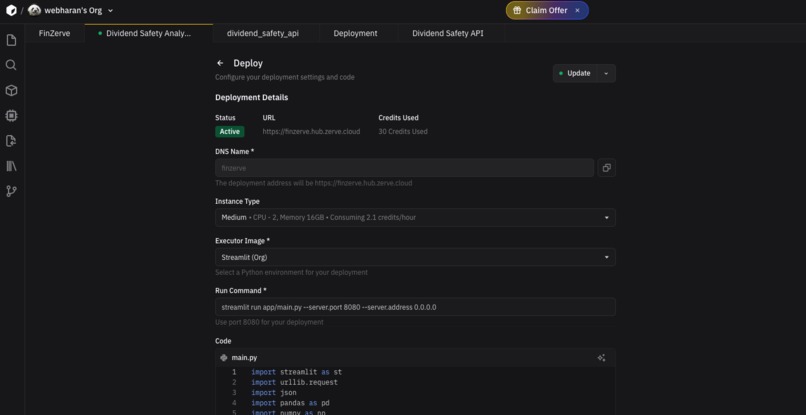Click code line 'import urllib.request'
The height and width of the screenshot is (415, 806).
pyautogui.click(x=295, y=383)
